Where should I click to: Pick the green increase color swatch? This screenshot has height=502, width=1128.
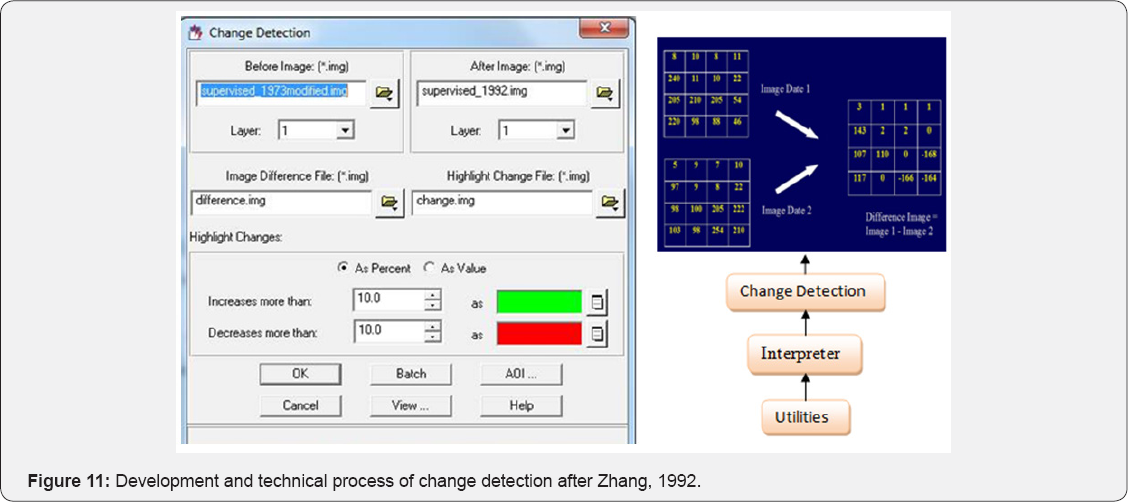(x=538, y=302)
